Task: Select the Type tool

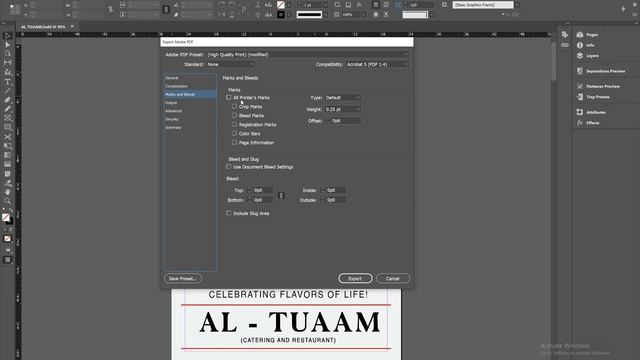Action: [x=7, y=82]
